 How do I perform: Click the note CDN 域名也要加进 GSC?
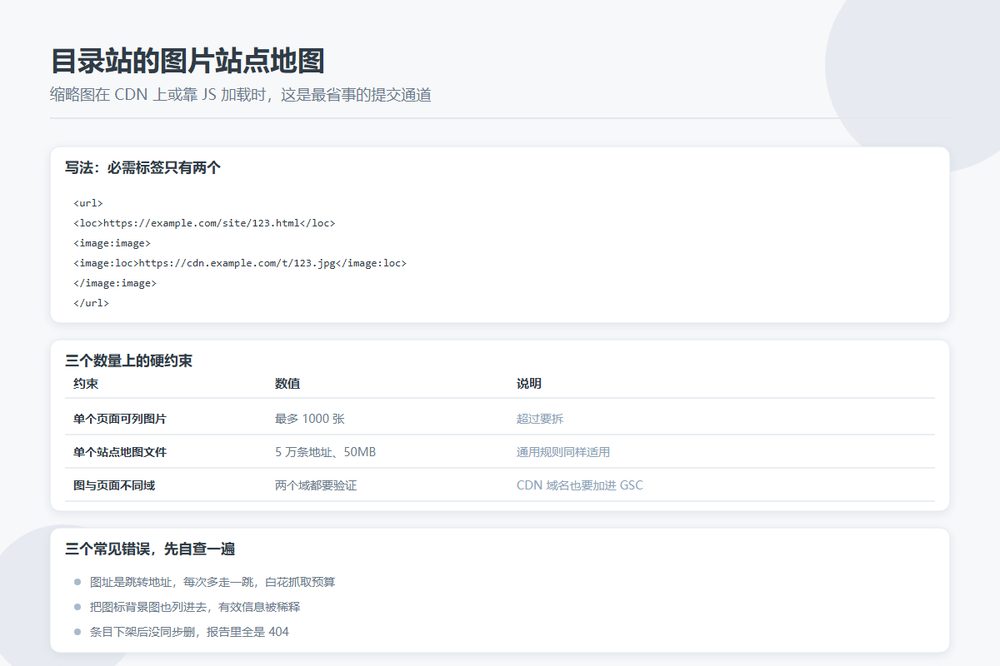pyautogui.click(x=580, y=485)
